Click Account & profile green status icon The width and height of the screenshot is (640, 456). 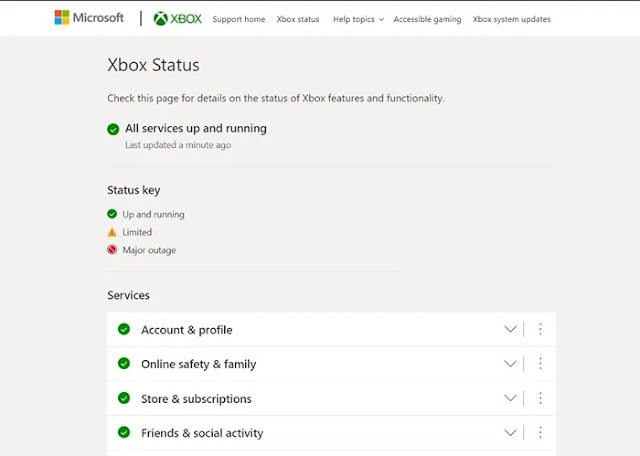click(x=124, y=329)
